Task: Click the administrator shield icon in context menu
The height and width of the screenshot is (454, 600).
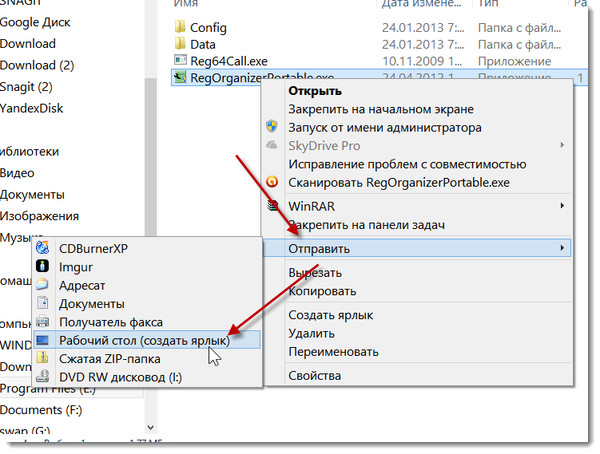Action: pyautogui.click(x=272, y=126)
